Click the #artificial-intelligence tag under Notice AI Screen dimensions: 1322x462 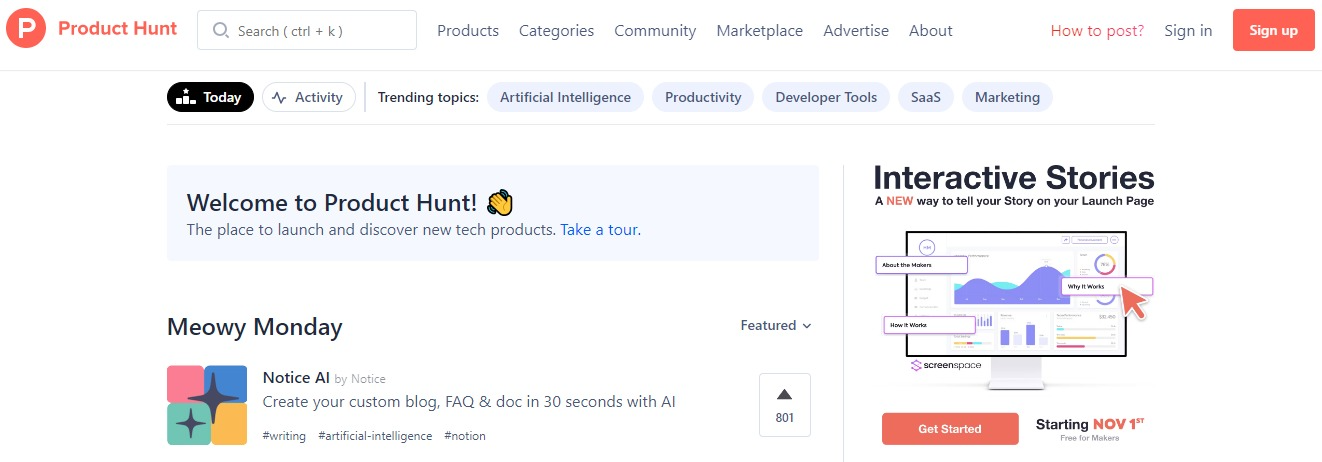click(375, 436)
